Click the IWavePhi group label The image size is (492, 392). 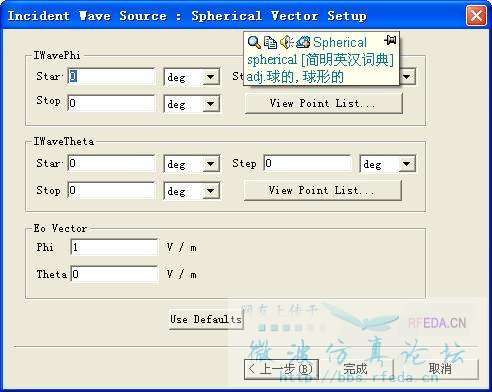(x=57, y=55)
